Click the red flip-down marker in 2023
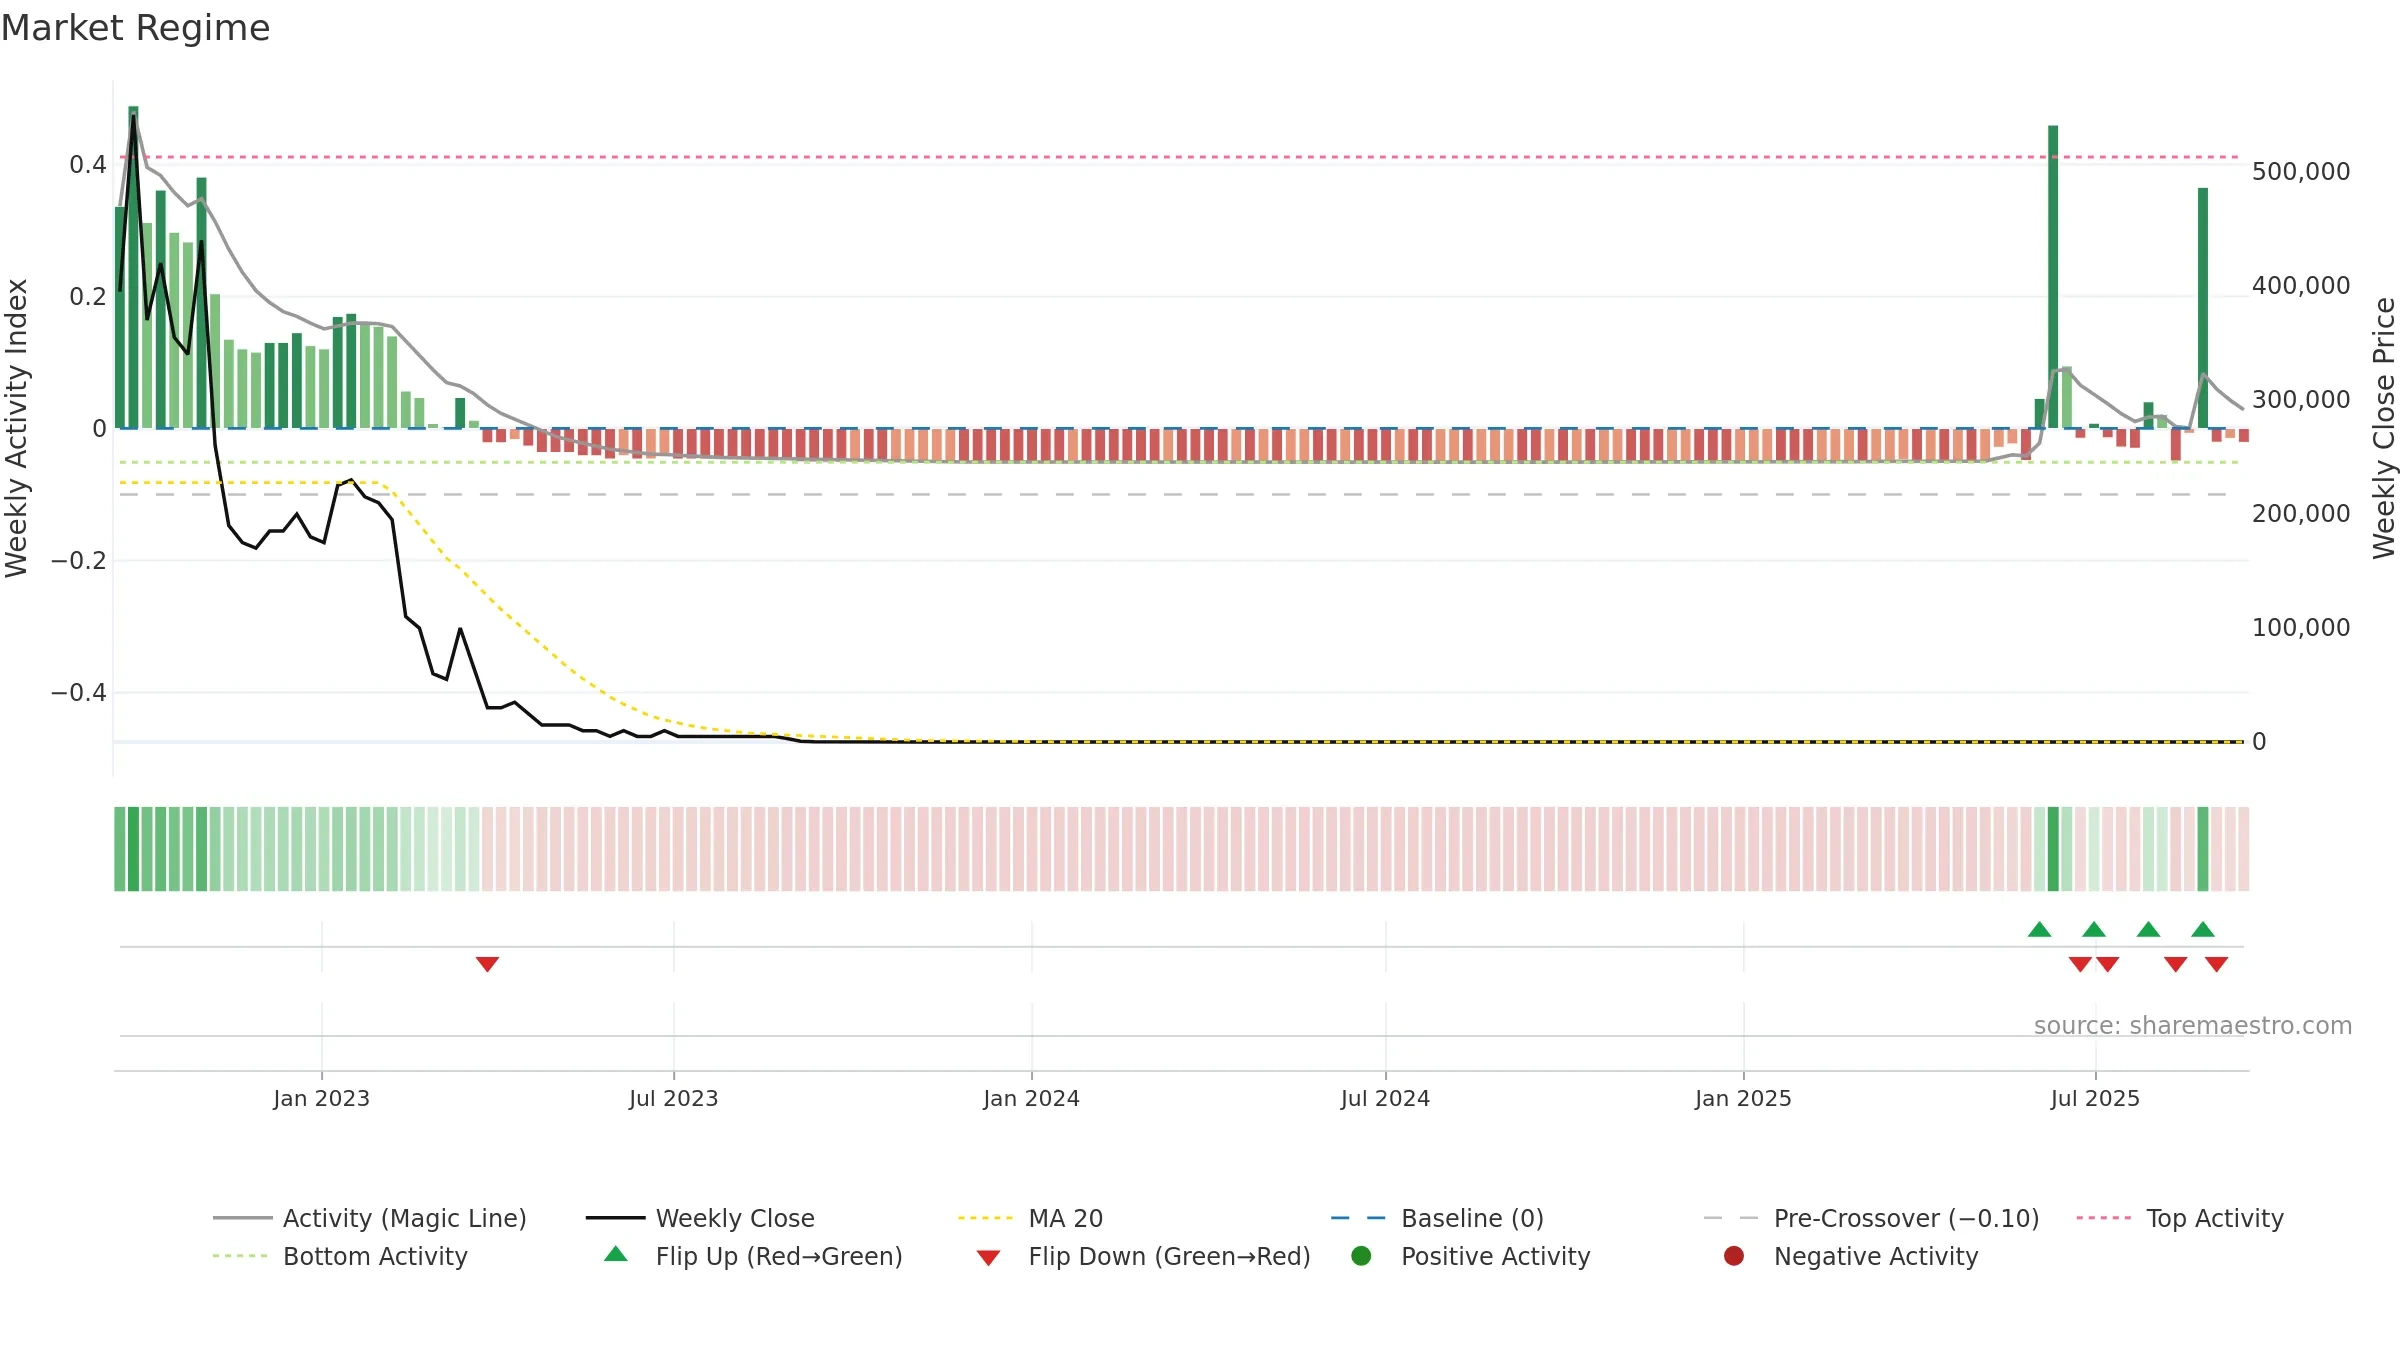Viewport: 2400px width, 1350px height. (487, 964)
